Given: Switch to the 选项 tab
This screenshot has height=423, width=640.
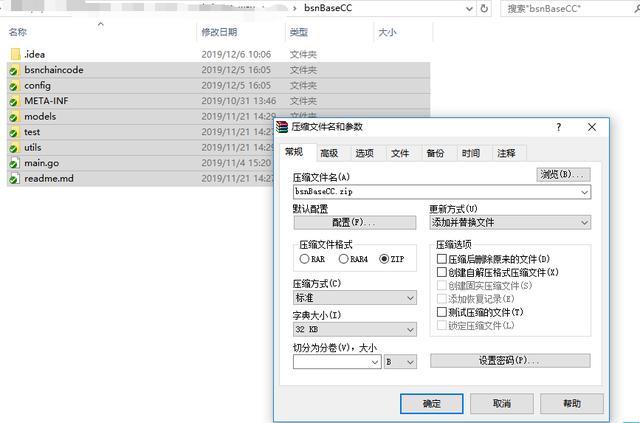Looking at the screenshot, I should (x=364, y=153).
